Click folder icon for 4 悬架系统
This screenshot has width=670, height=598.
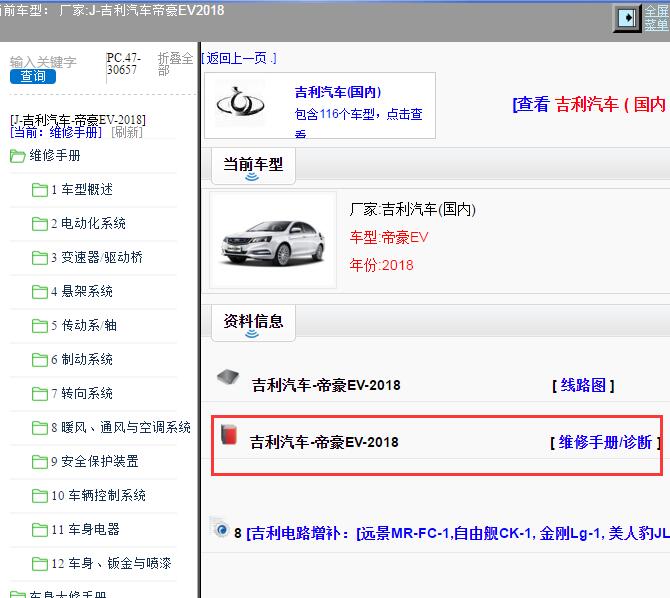tap(40, 292)
